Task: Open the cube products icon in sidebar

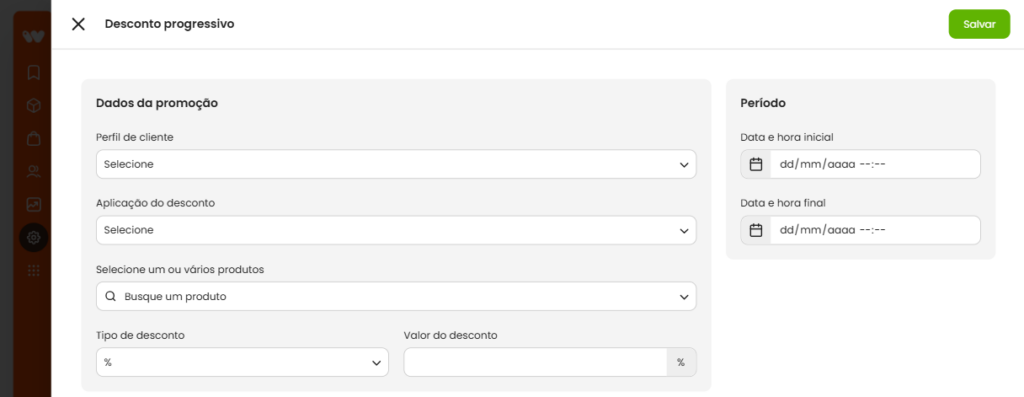Action: click(33, 106)
